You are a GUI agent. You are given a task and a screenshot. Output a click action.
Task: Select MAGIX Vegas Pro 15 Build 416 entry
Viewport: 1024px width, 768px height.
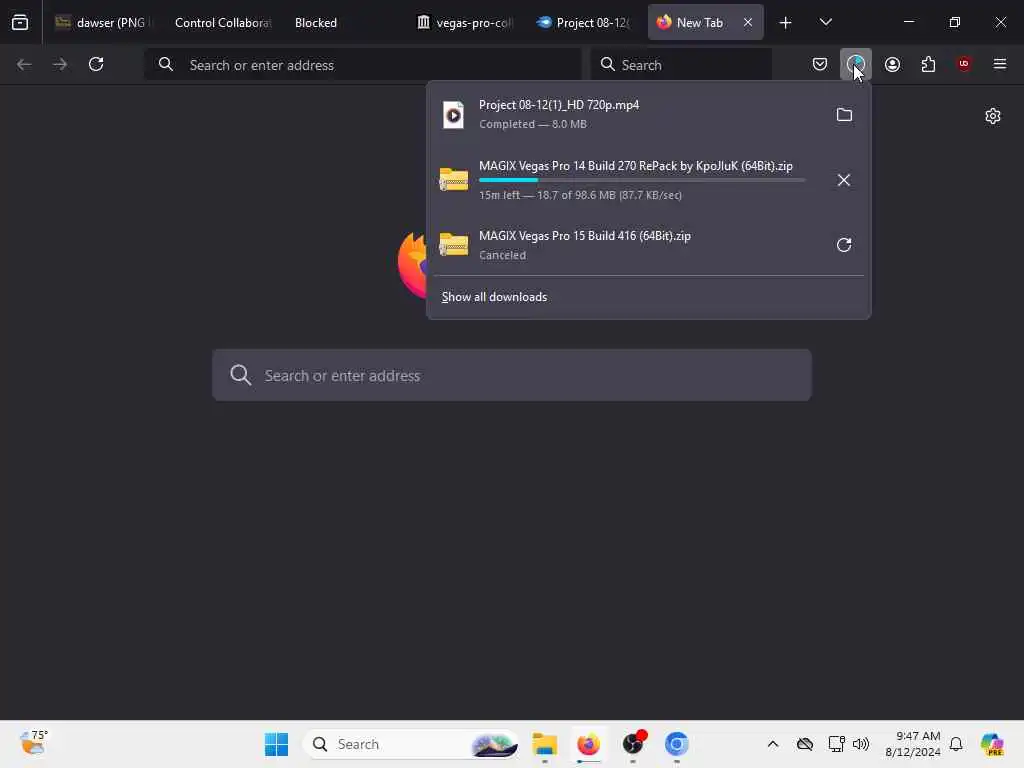pos(627,245)
